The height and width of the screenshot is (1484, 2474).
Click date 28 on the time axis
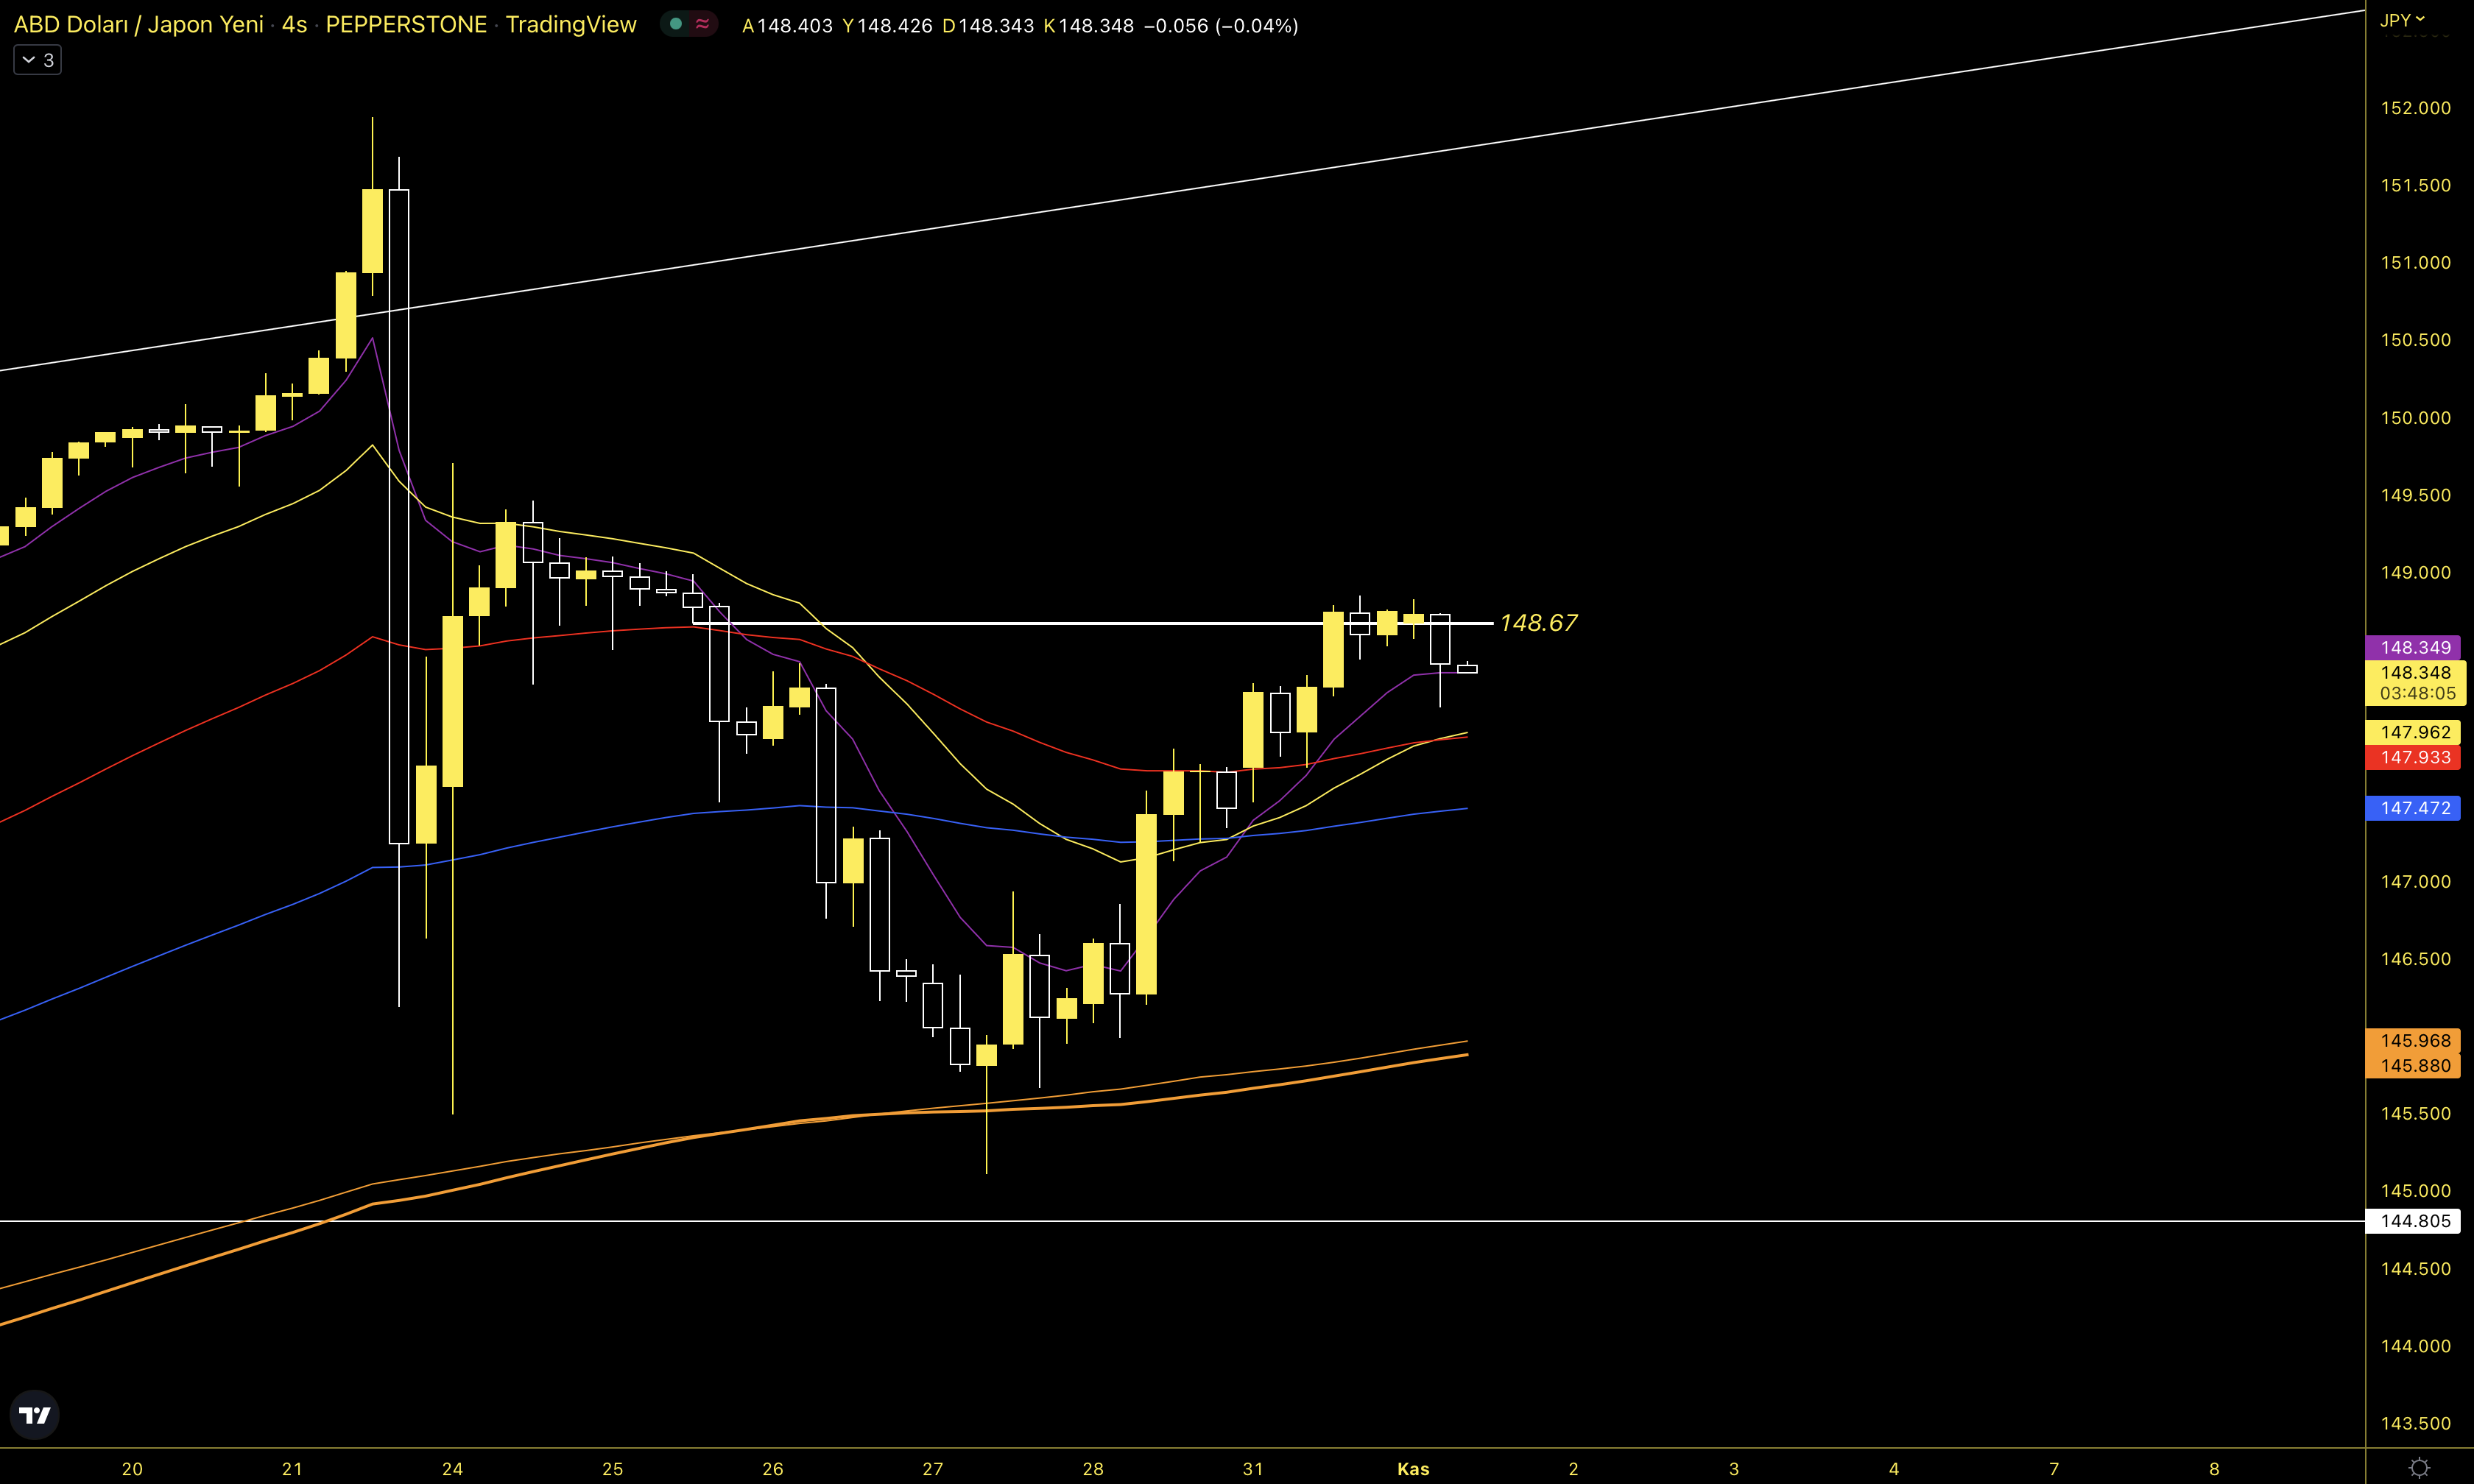point(1093,1469)
